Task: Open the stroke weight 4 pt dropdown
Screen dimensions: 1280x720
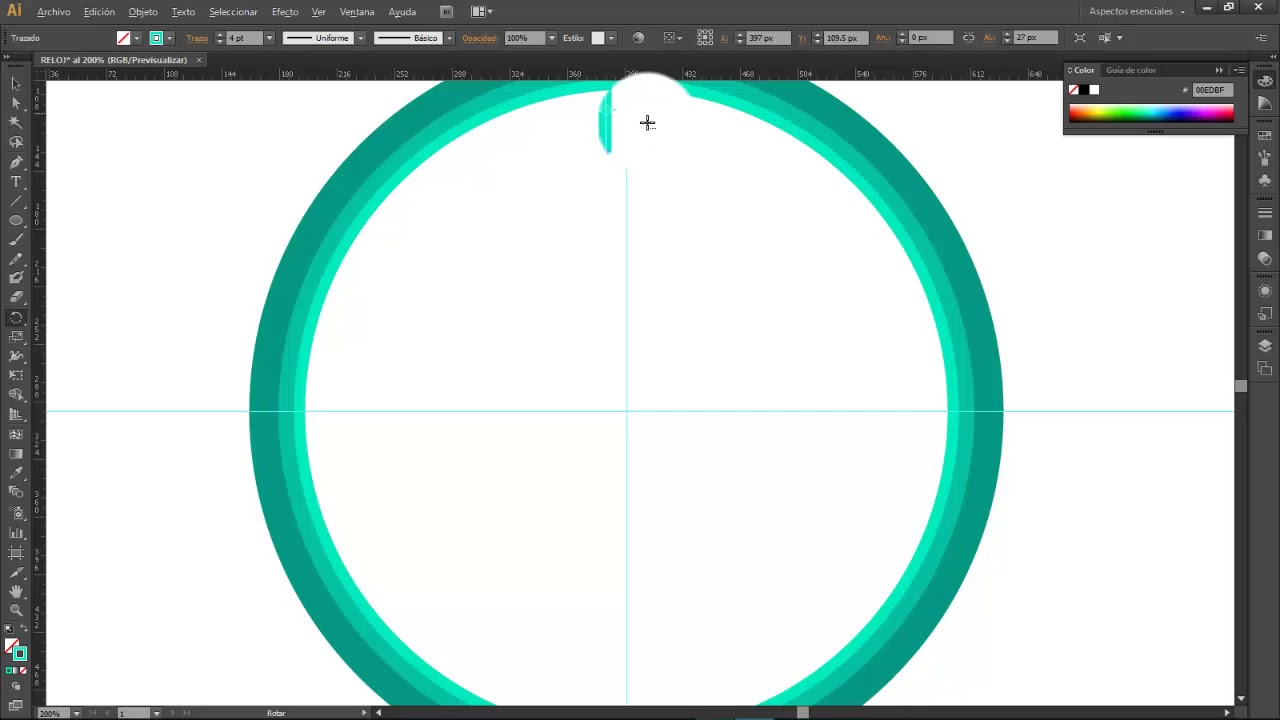Action: 269,38
